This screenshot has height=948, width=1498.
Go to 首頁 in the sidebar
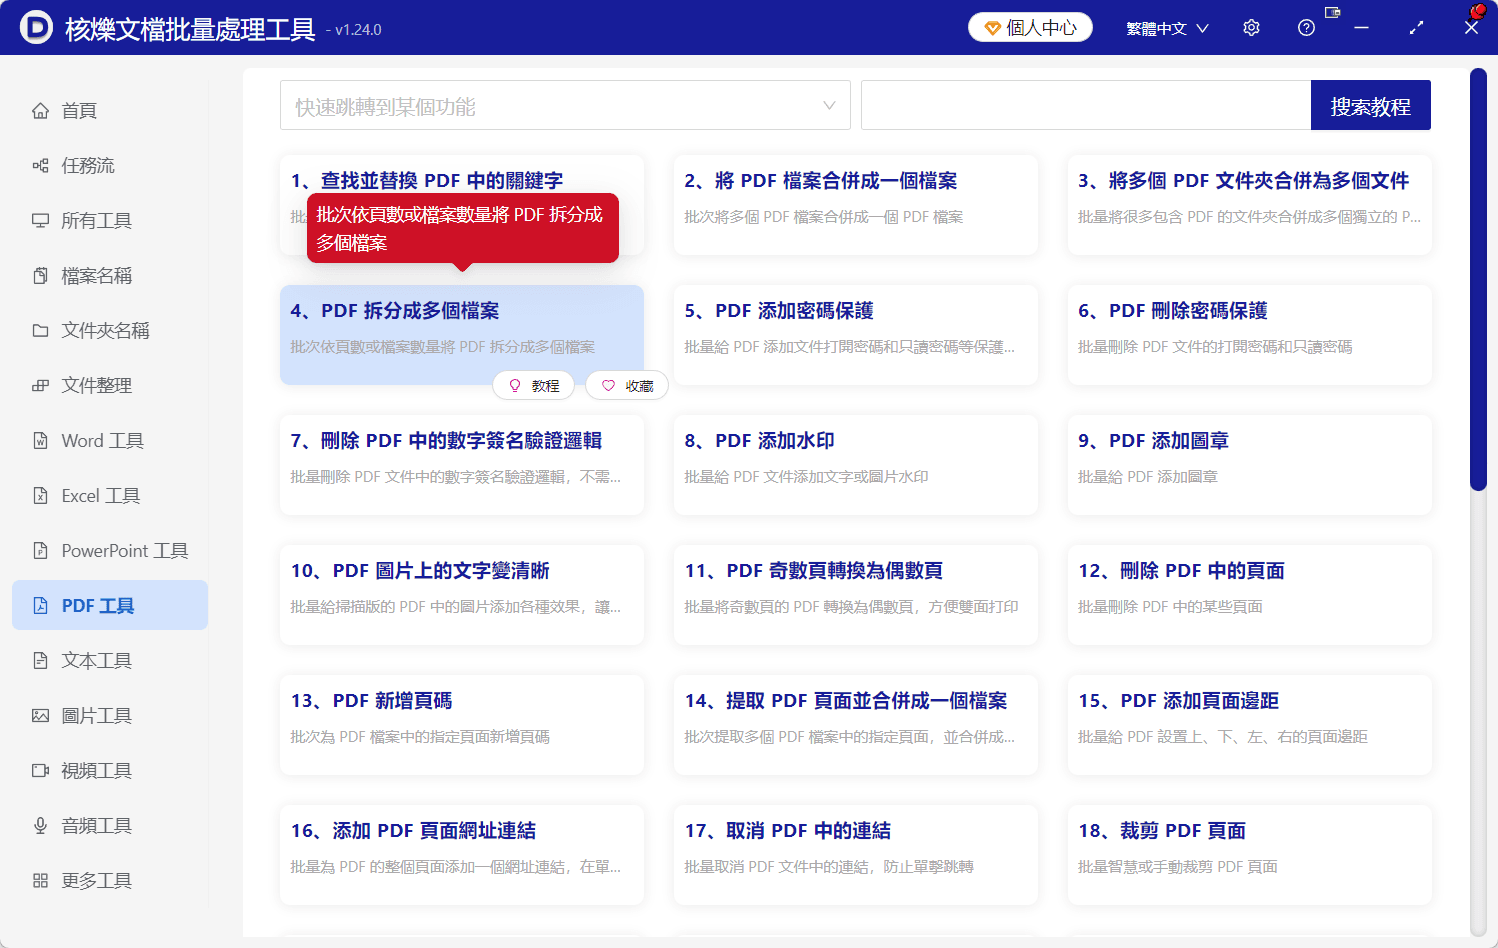(x=110, y=110)
